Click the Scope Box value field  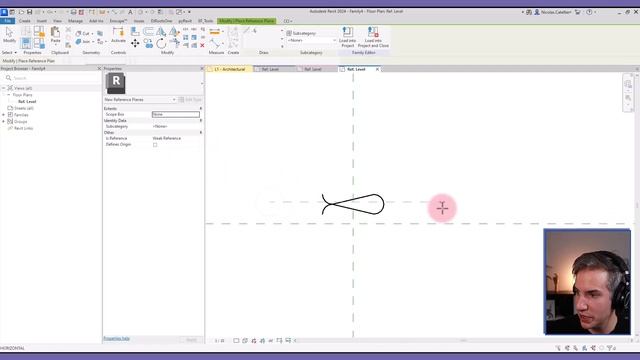tap(176, 115)
